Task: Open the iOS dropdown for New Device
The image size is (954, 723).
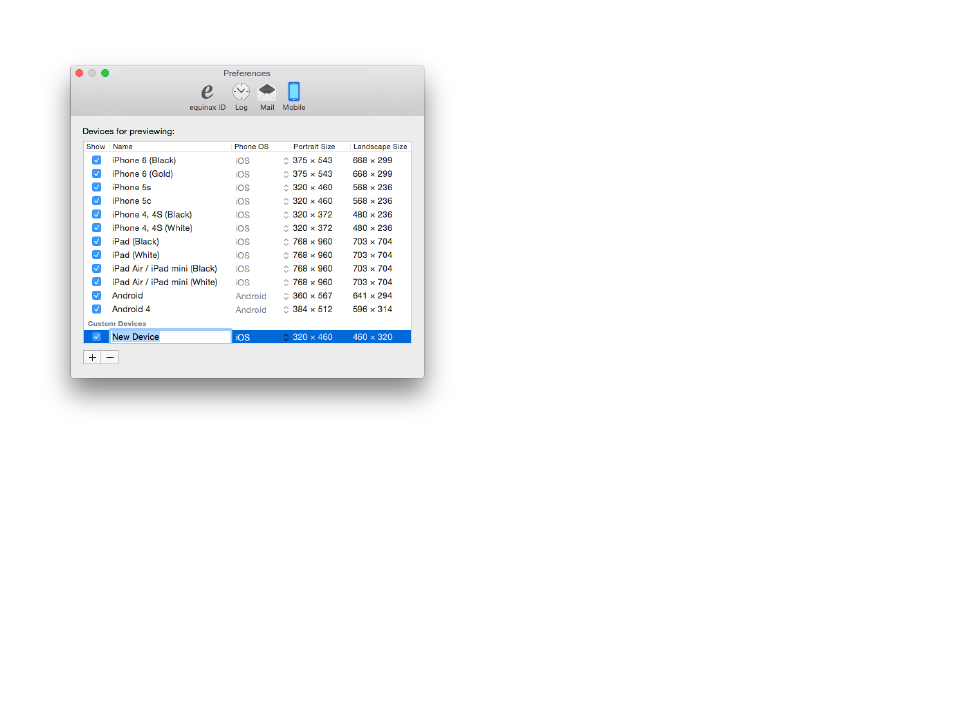Action: pos(261,337)
